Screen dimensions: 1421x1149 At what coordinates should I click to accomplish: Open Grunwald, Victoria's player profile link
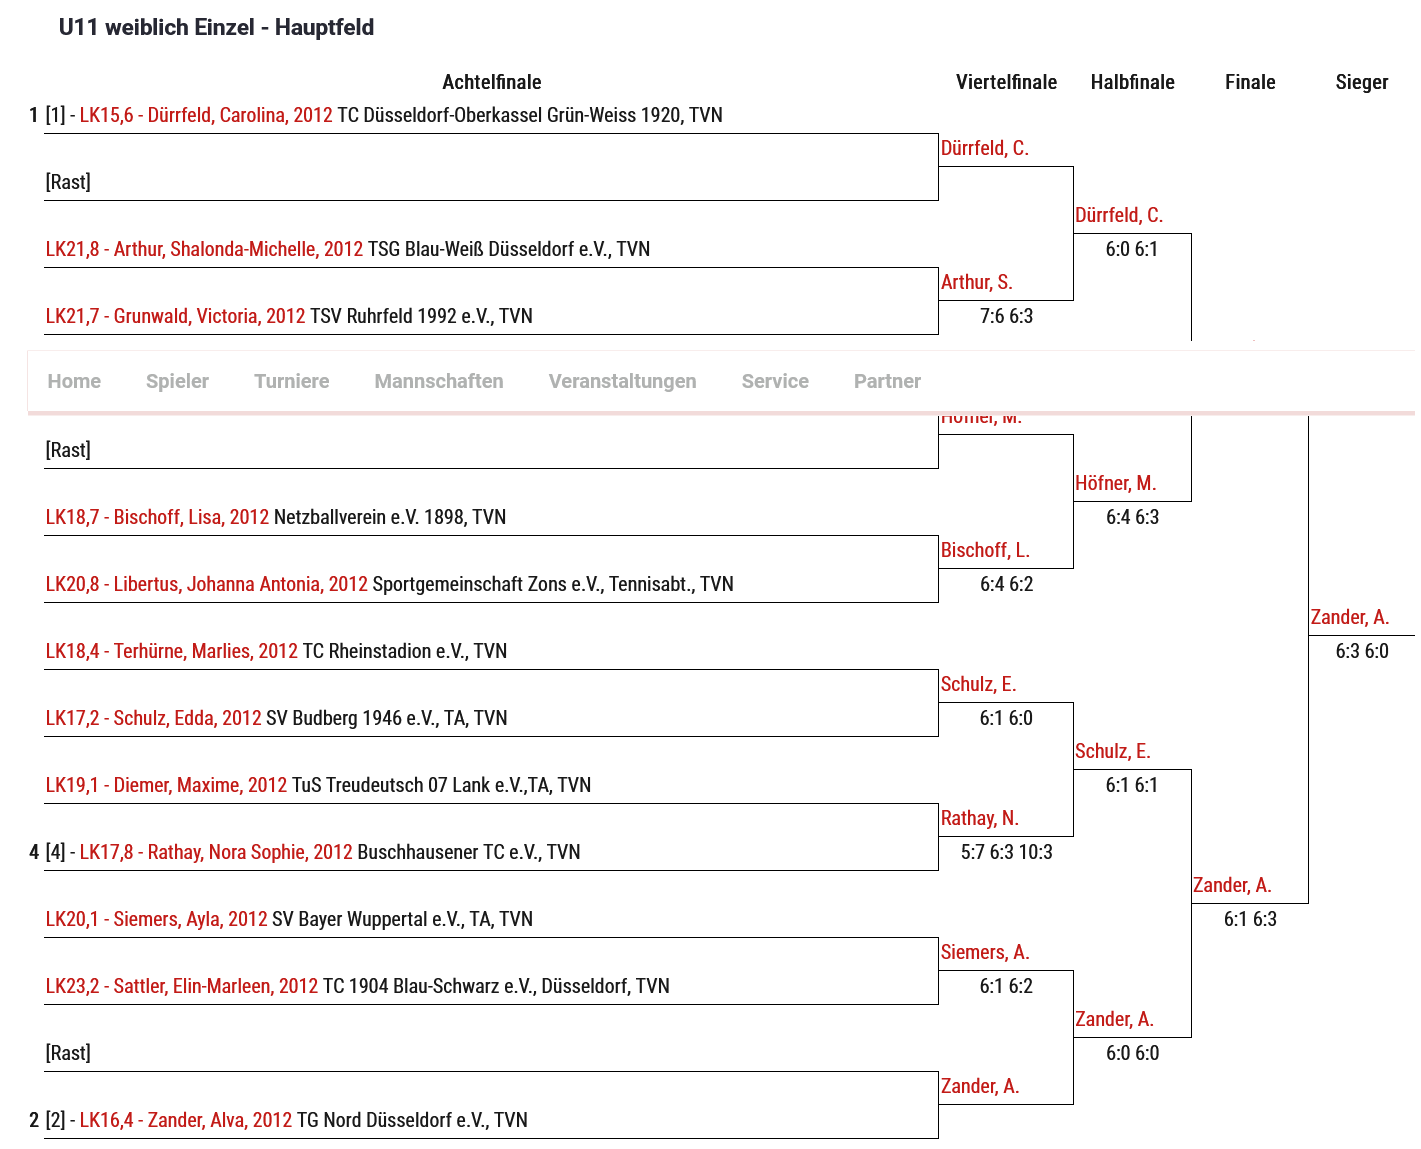[175, 316]
